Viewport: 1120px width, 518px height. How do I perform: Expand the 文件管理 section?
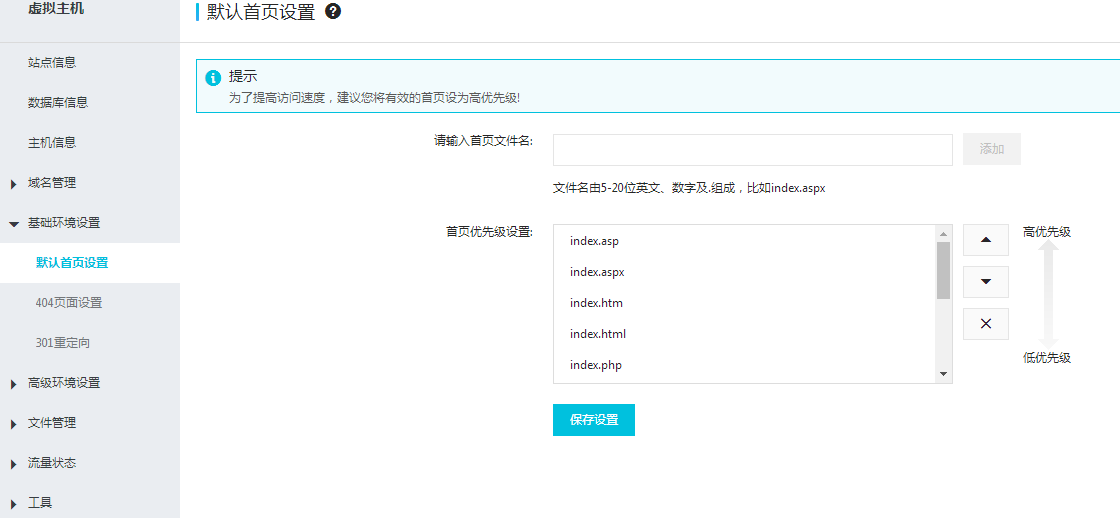click(51, 423)
